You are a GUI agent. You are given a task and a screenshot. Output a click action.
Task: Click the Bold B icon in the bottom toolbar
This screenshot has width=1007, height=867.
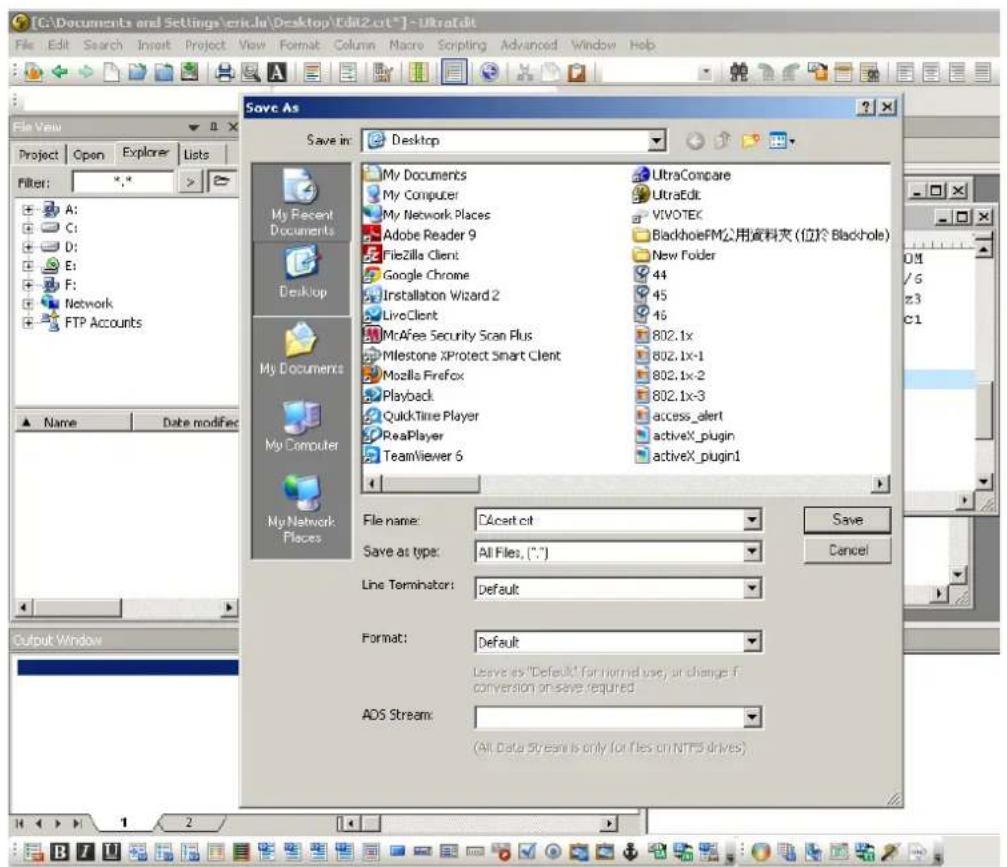tap(59, 852)
